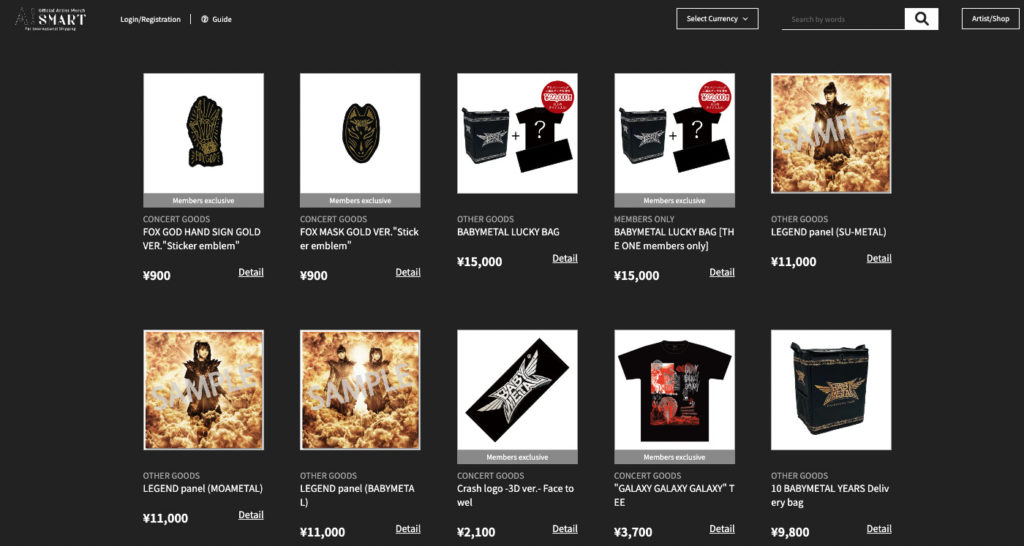Open the FOX GOD HAND SIGN sticker thumbnail
The width and height of the screenshot is (1024, 546).
tap(204, 140)
